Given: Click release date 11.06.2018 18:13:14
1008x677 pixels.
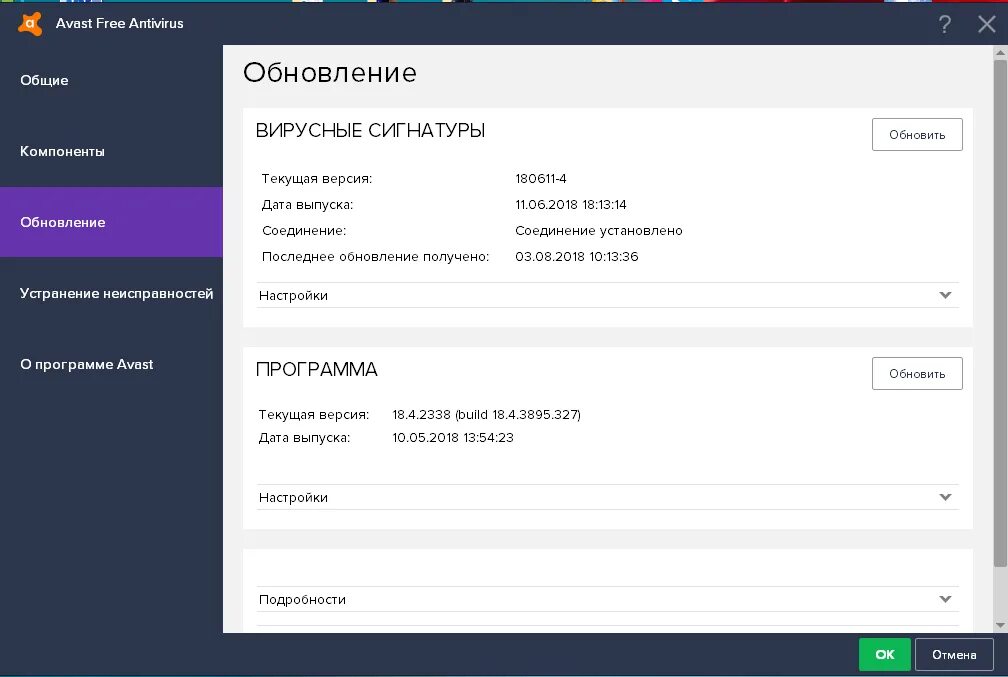Looking at the screenshot, I should (x=571, y=204).
